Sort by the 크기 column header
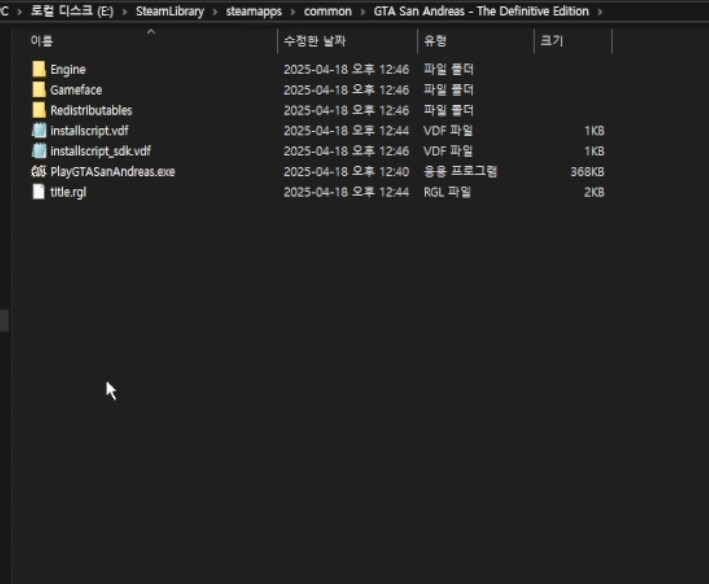 point(551,41)
